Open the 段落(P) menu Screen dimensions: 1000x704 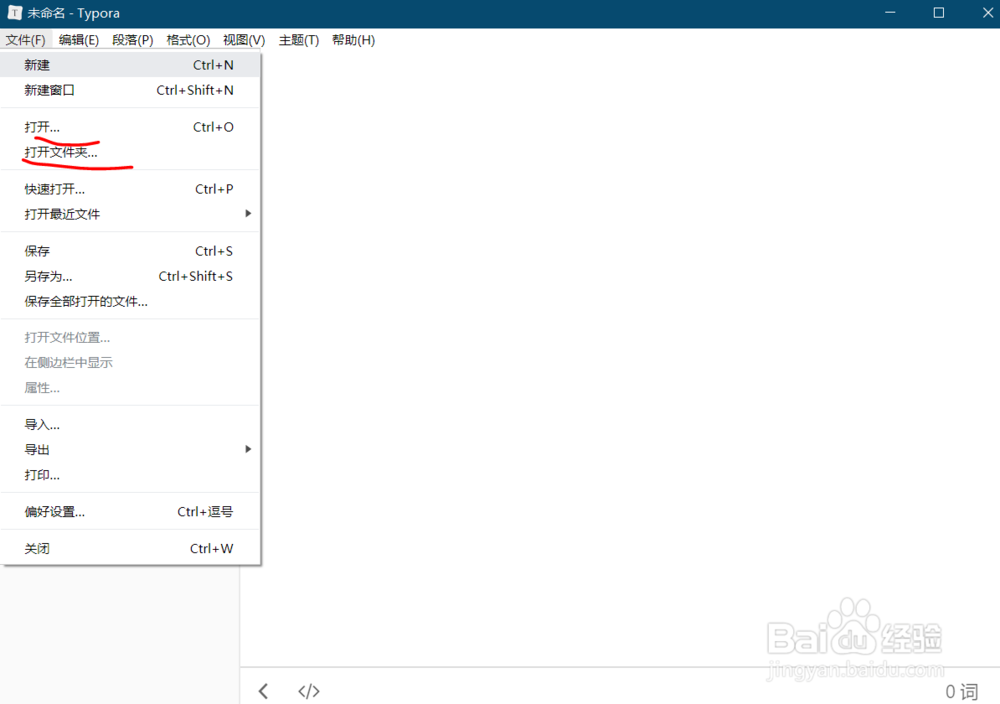click(133, 40)
